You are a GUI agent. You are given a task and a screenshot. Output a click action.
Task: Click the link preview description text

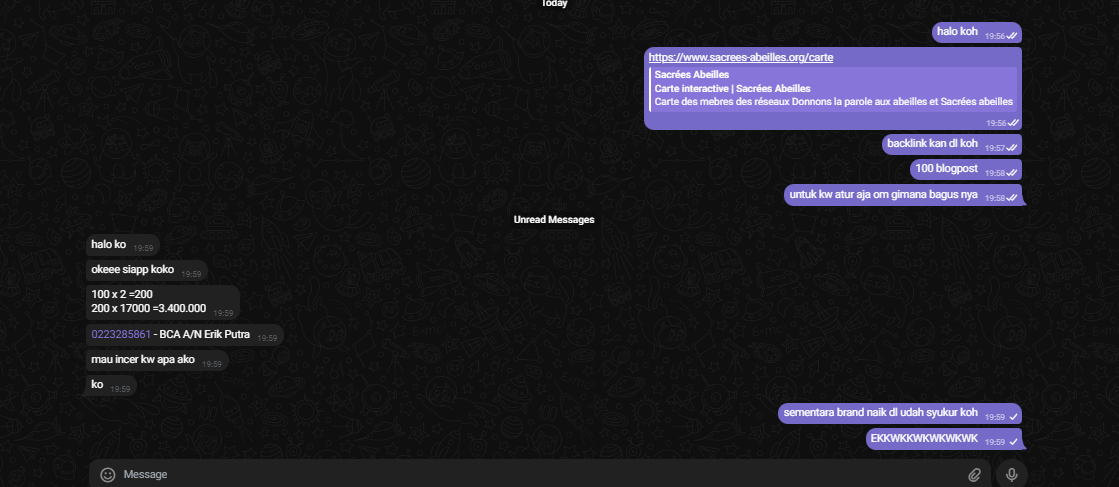coord(833,102)
